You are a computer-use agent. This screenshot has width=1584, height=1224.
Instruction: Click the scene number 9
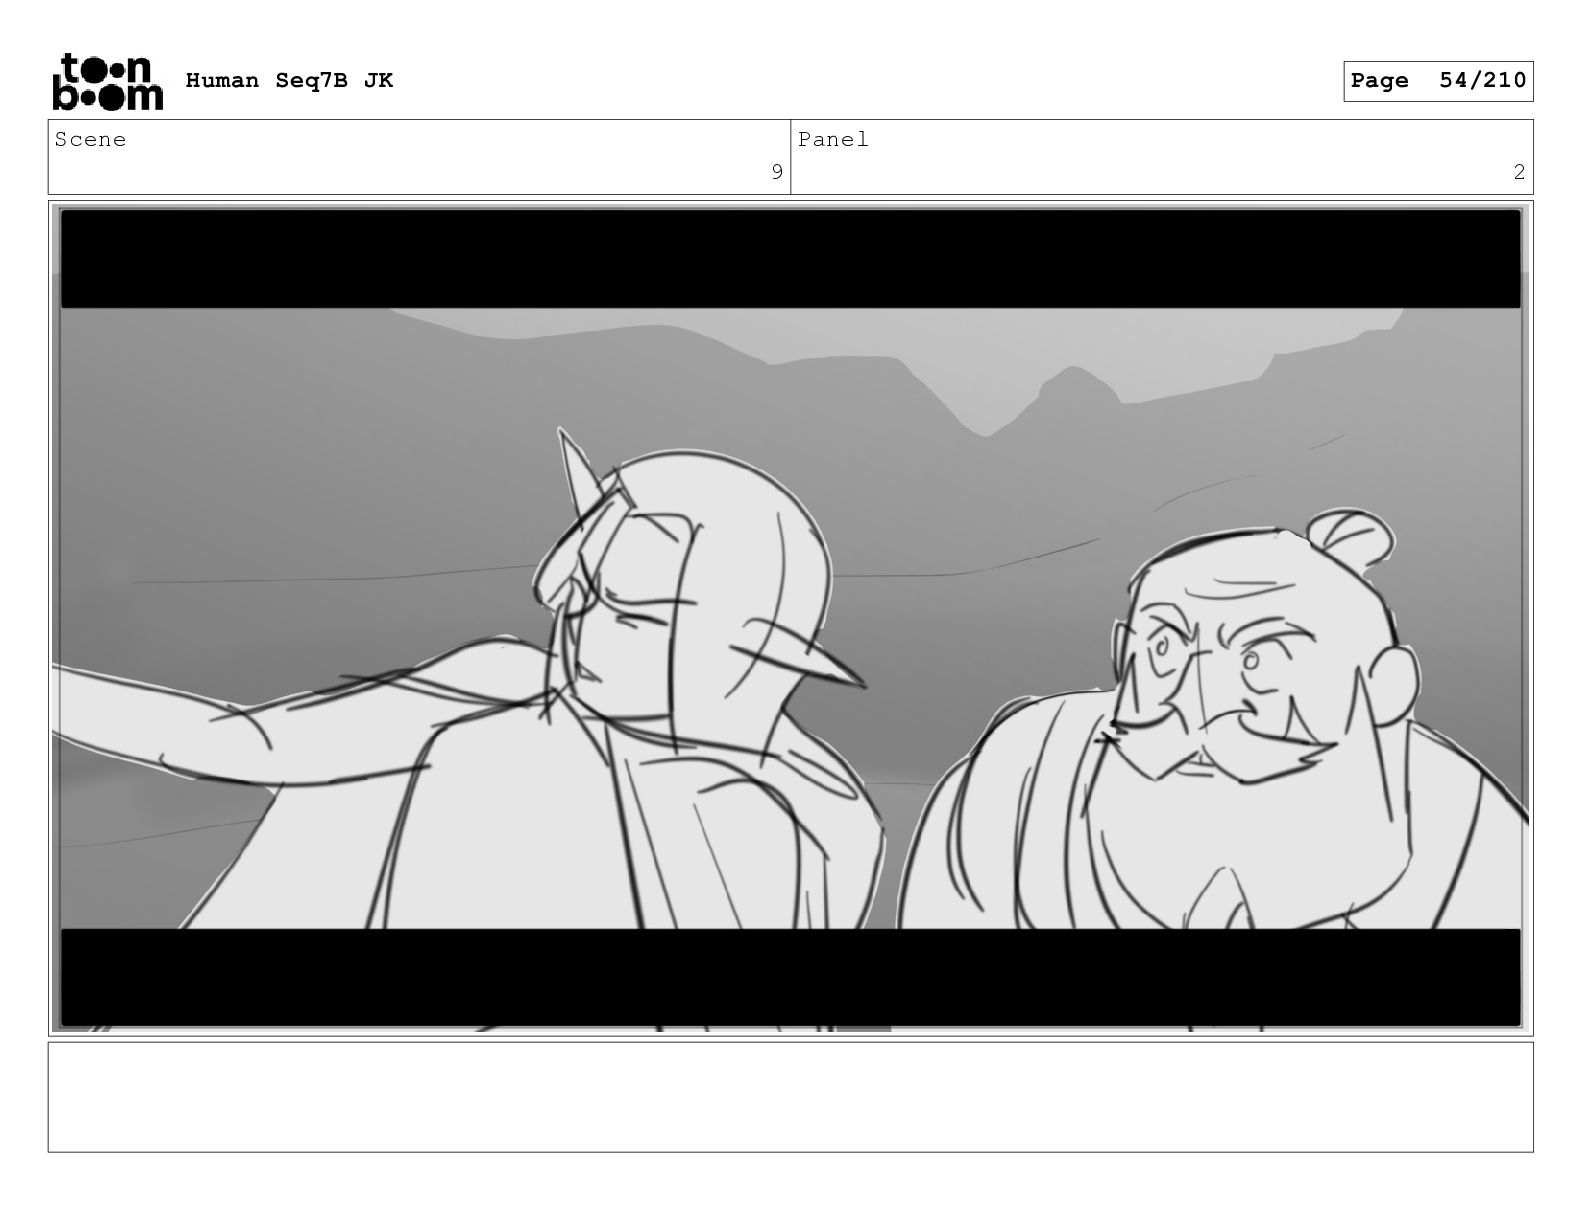coord(776,173)
